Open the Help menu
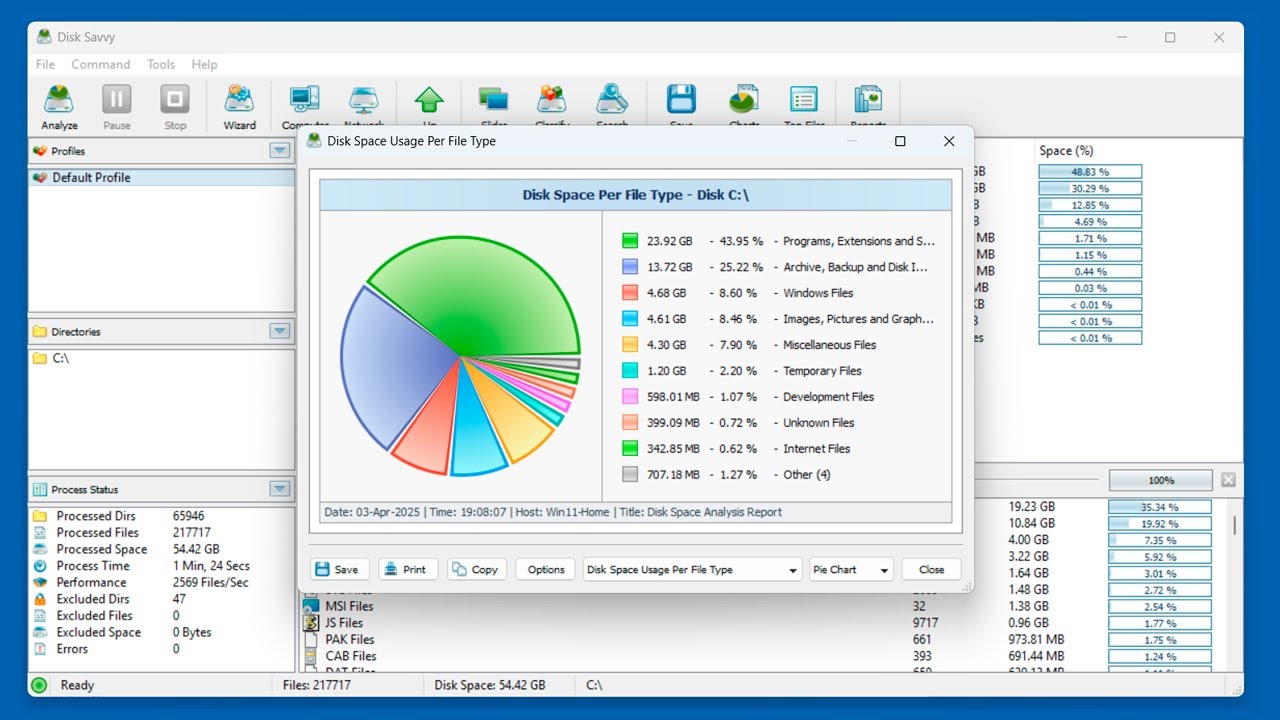Viewport: 1280px width, 720px height. (x=204, y=64)
